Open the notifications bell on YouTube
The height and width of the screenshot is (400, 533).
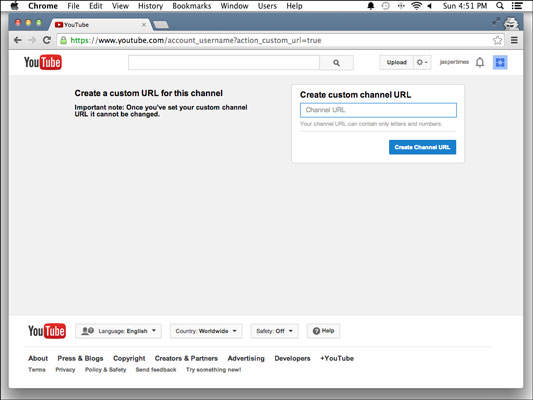[x=480, y=62]
